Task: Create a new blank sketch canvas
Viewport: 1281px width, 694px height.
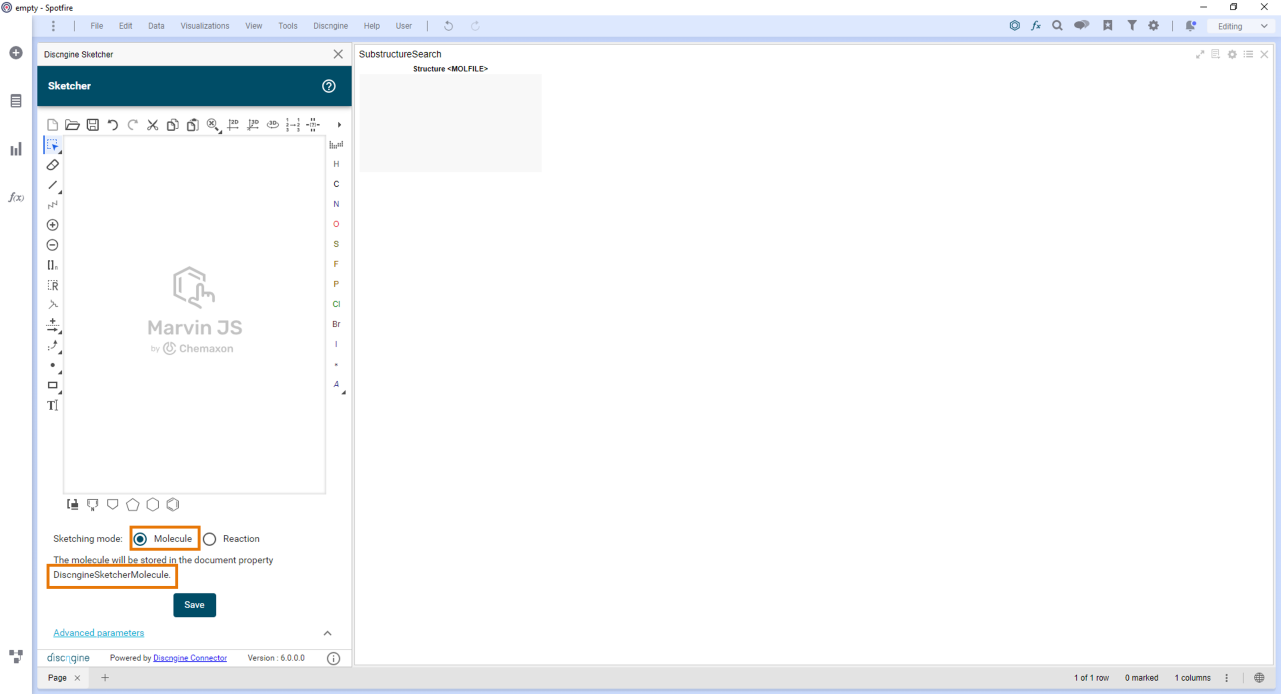Action: [53, 125]
